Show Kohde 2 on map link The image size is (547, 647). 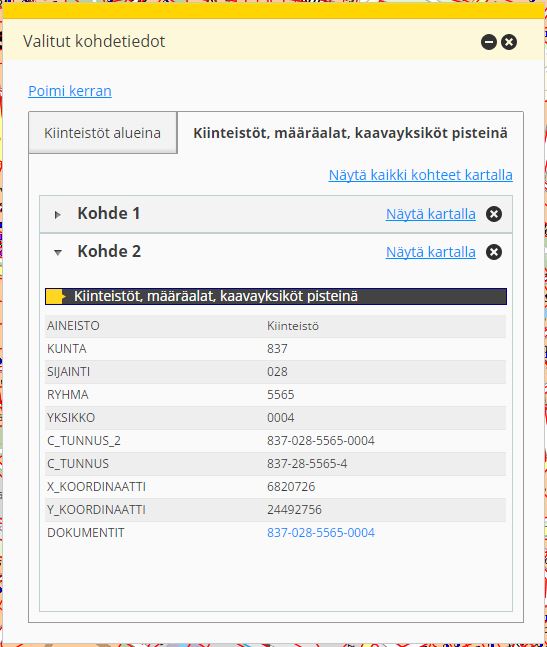coord(431,252)
